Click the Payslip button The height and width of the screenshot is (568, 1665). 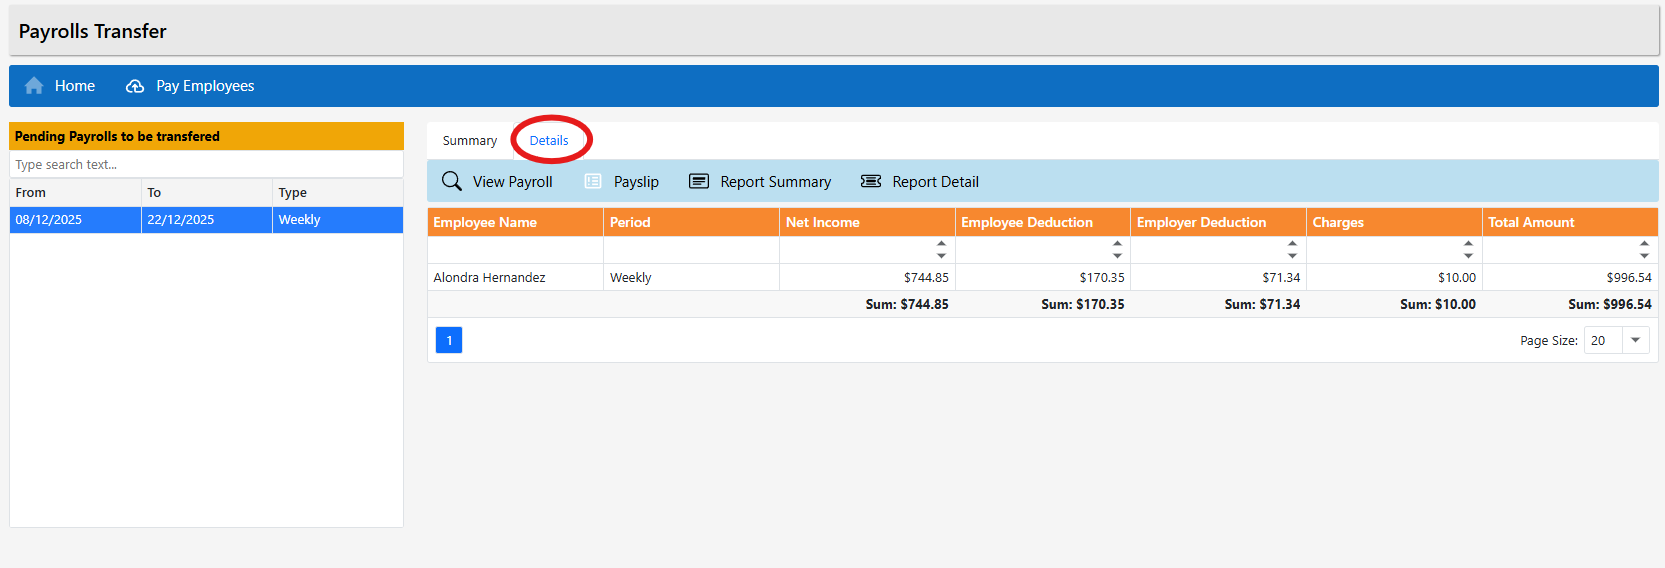pos(621,181)
